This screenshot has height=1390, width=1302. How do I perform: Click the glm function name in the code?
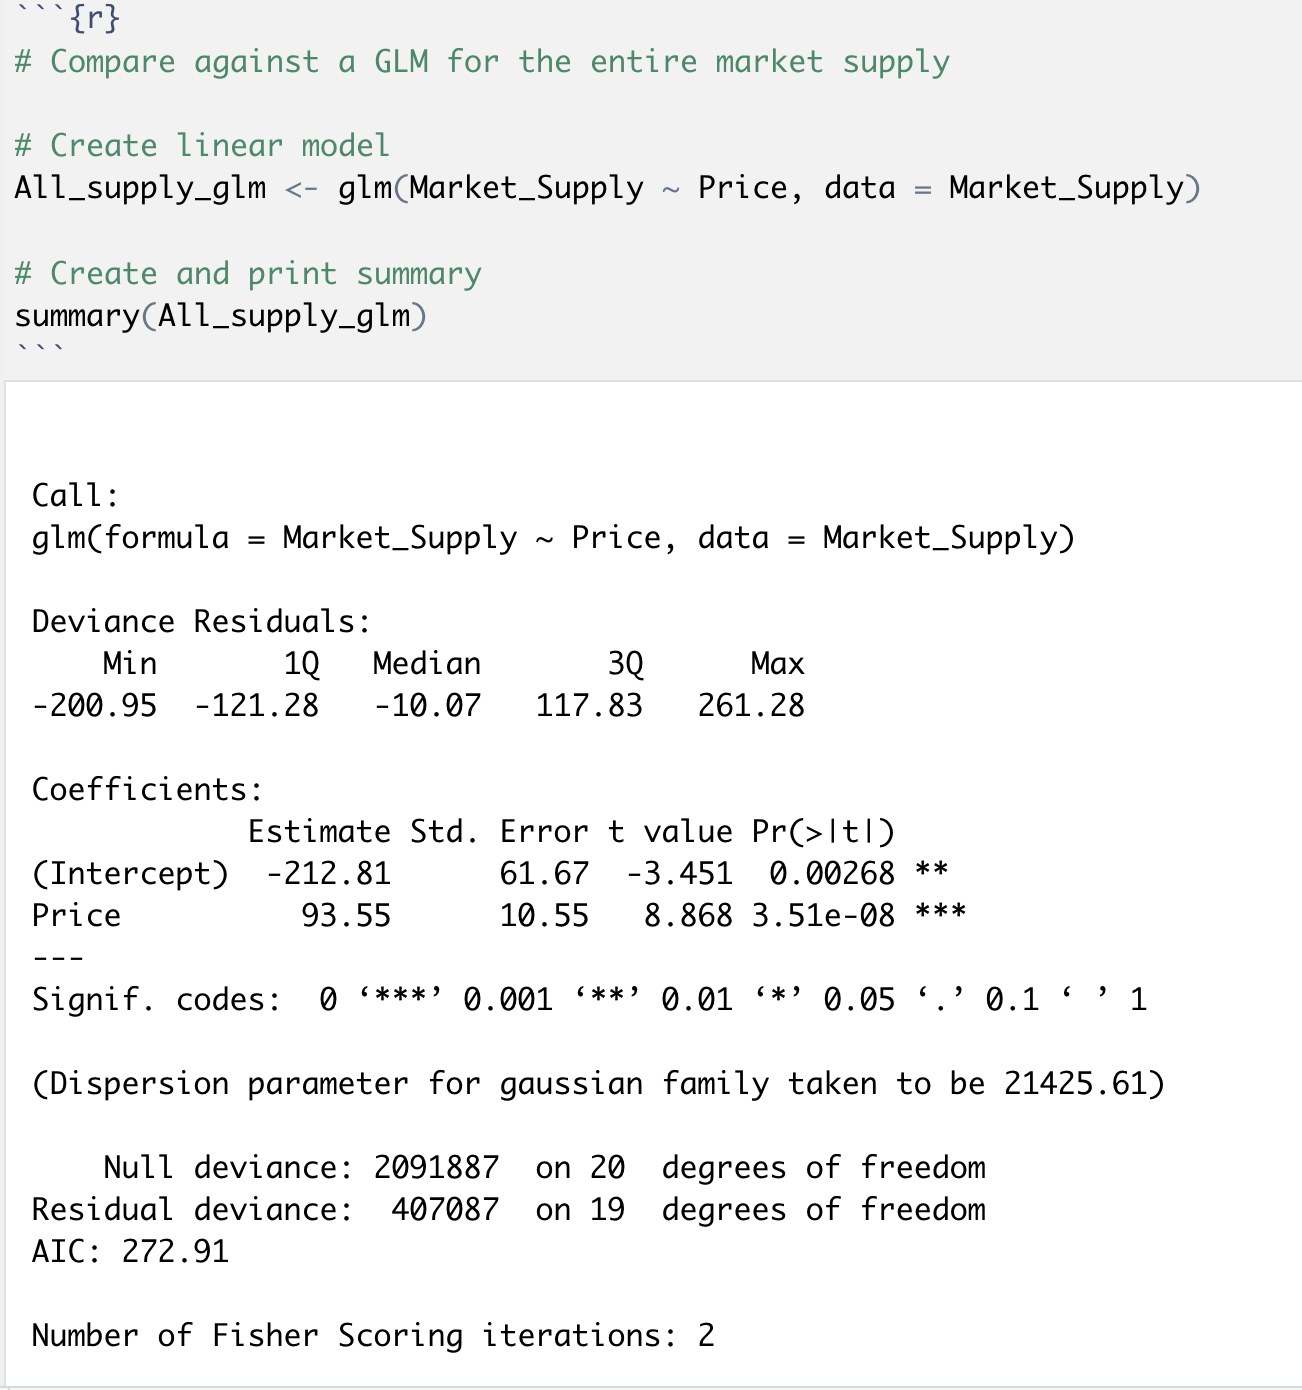[x=364, y=188]
